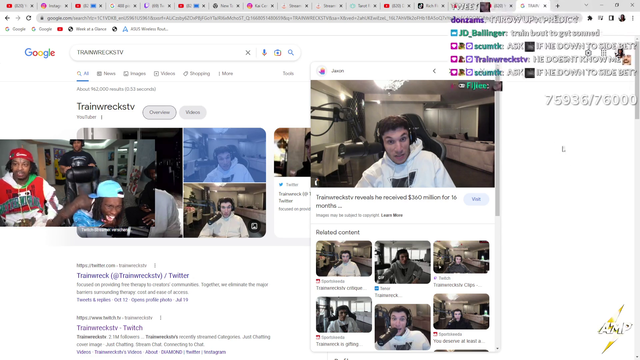The image size is (640, 360).
Task: Reload the current page
Action: click(x=28, y=18)
